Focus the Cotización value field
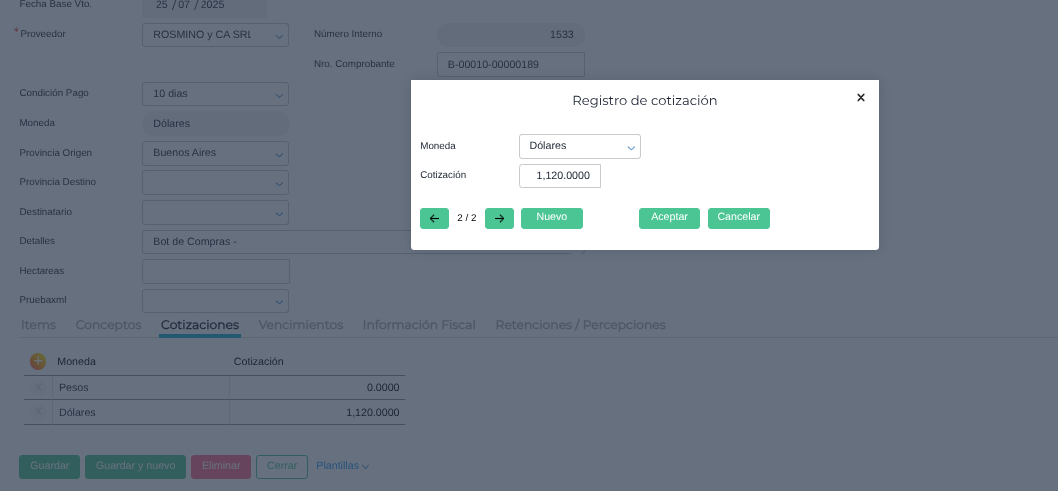 click(560, 176)
